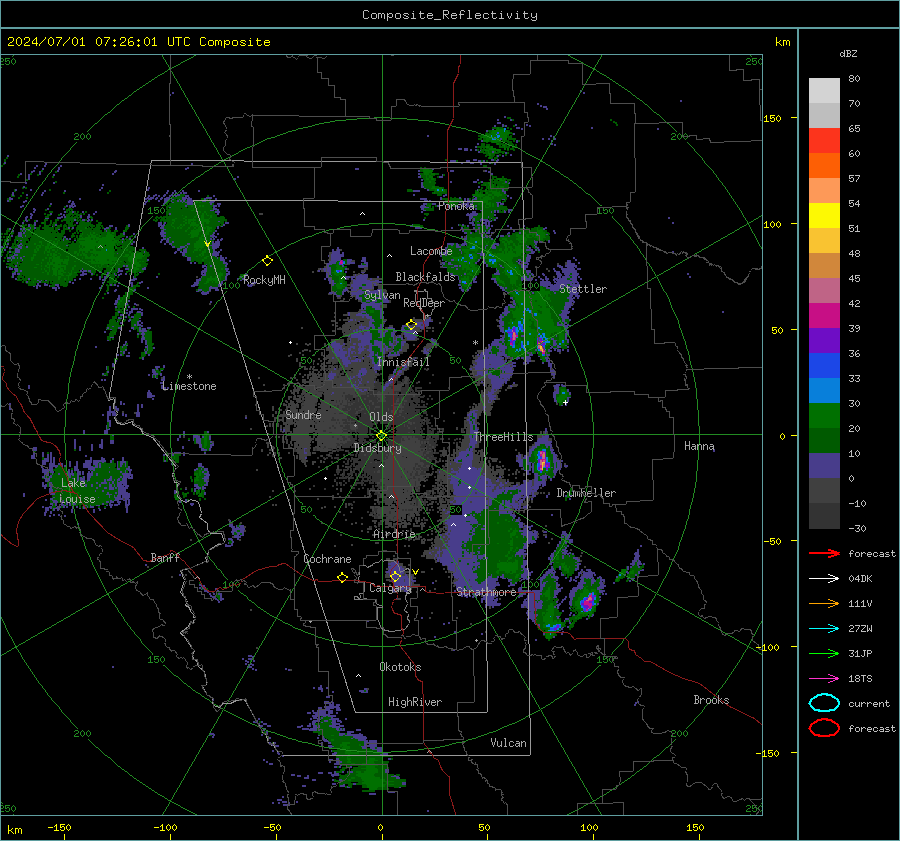This screenshot has width=900, height=841.
Task: Select the Limestone label
Action: [189, 386]
